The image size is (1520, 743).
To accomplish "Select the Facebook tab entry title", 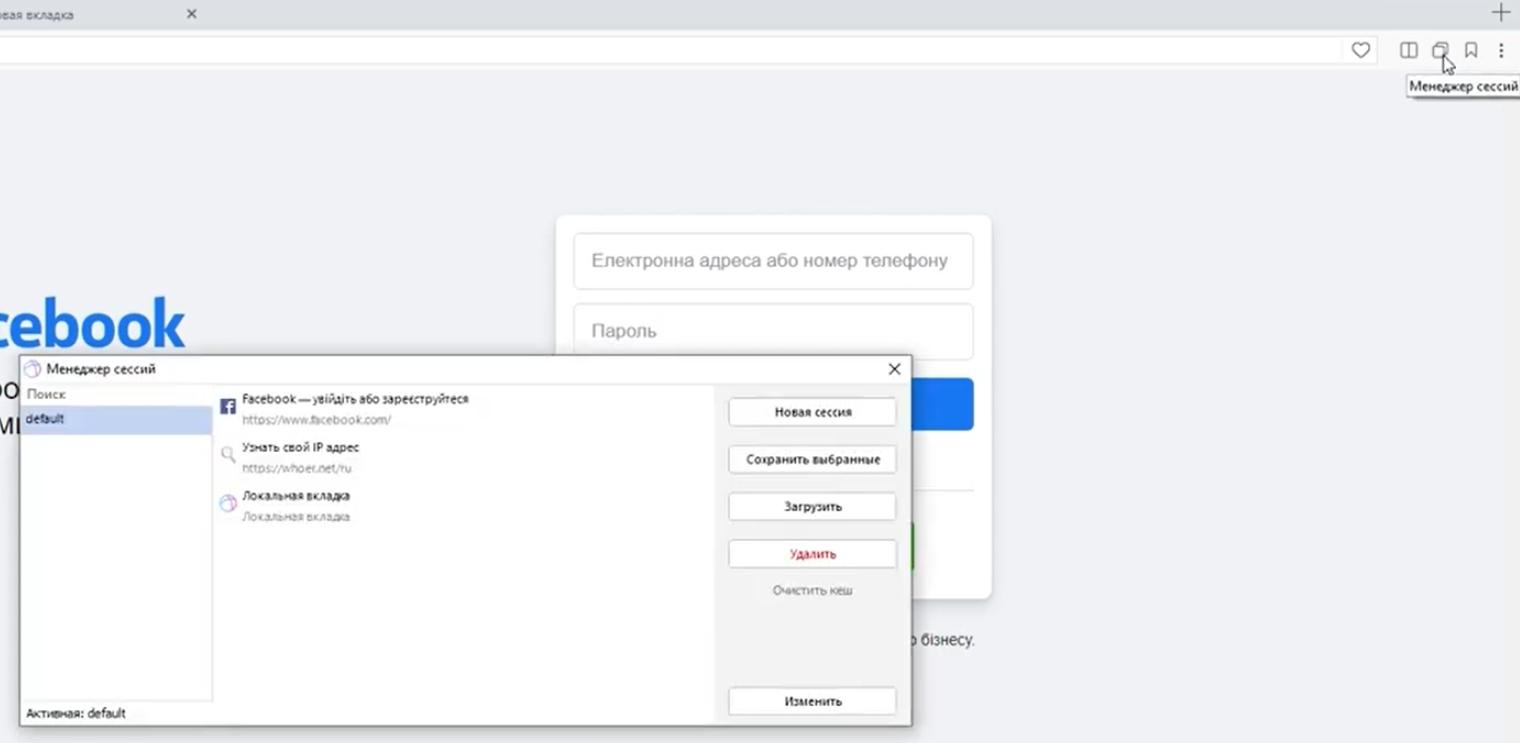I will click(355, 399).
